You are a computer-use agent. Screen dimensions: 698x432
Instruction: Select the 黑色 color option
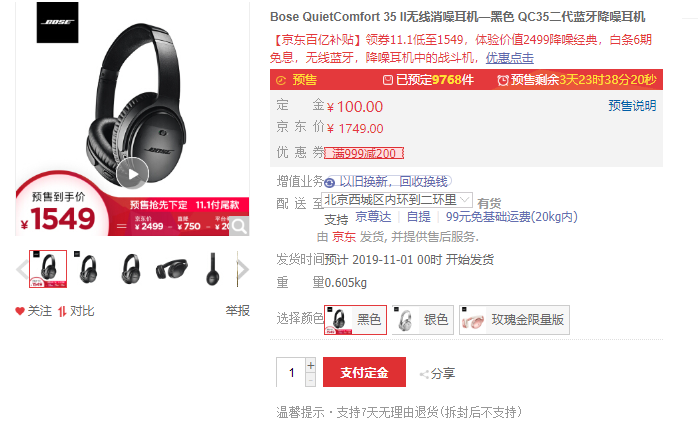pyautogui.click(x=355, y=320)
